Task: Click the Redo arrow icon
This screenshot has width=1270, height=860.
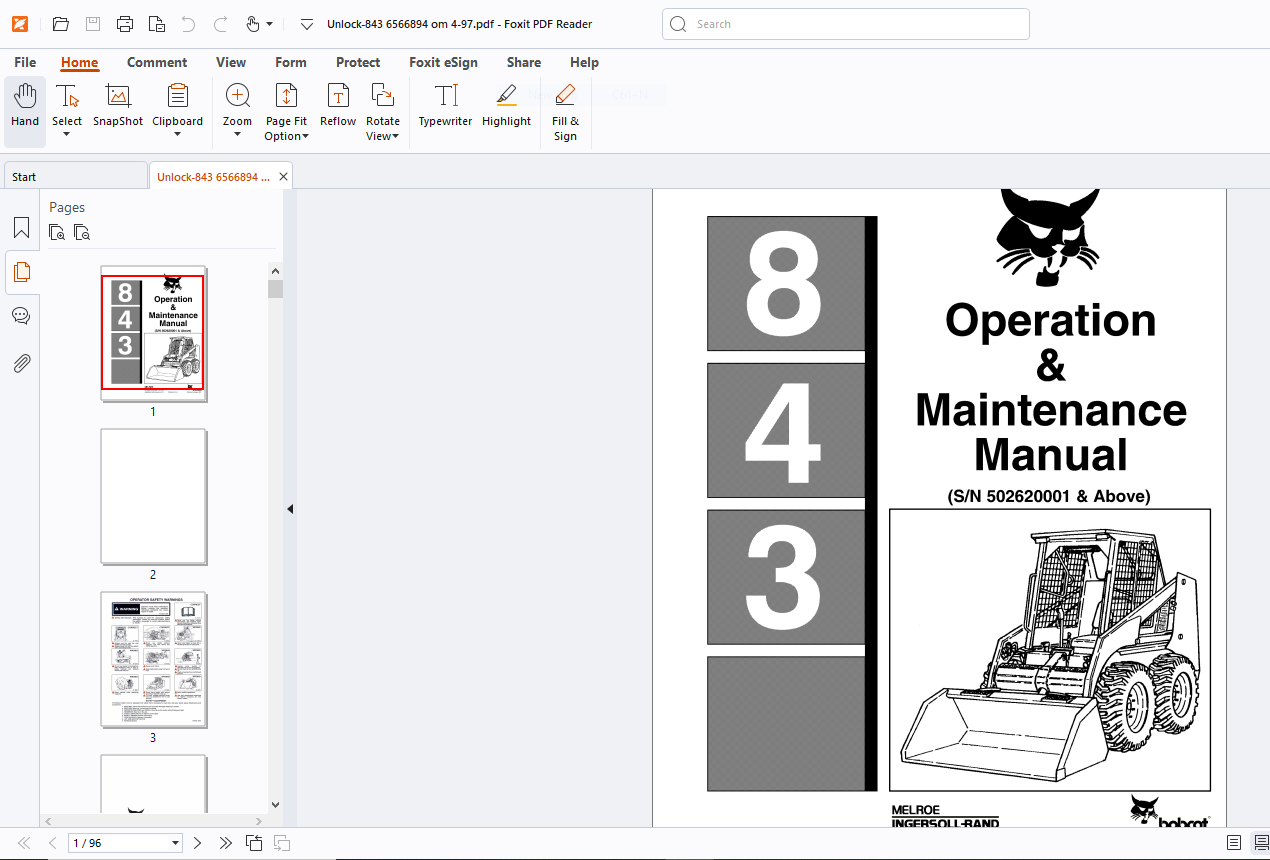Action: point(221,24)
